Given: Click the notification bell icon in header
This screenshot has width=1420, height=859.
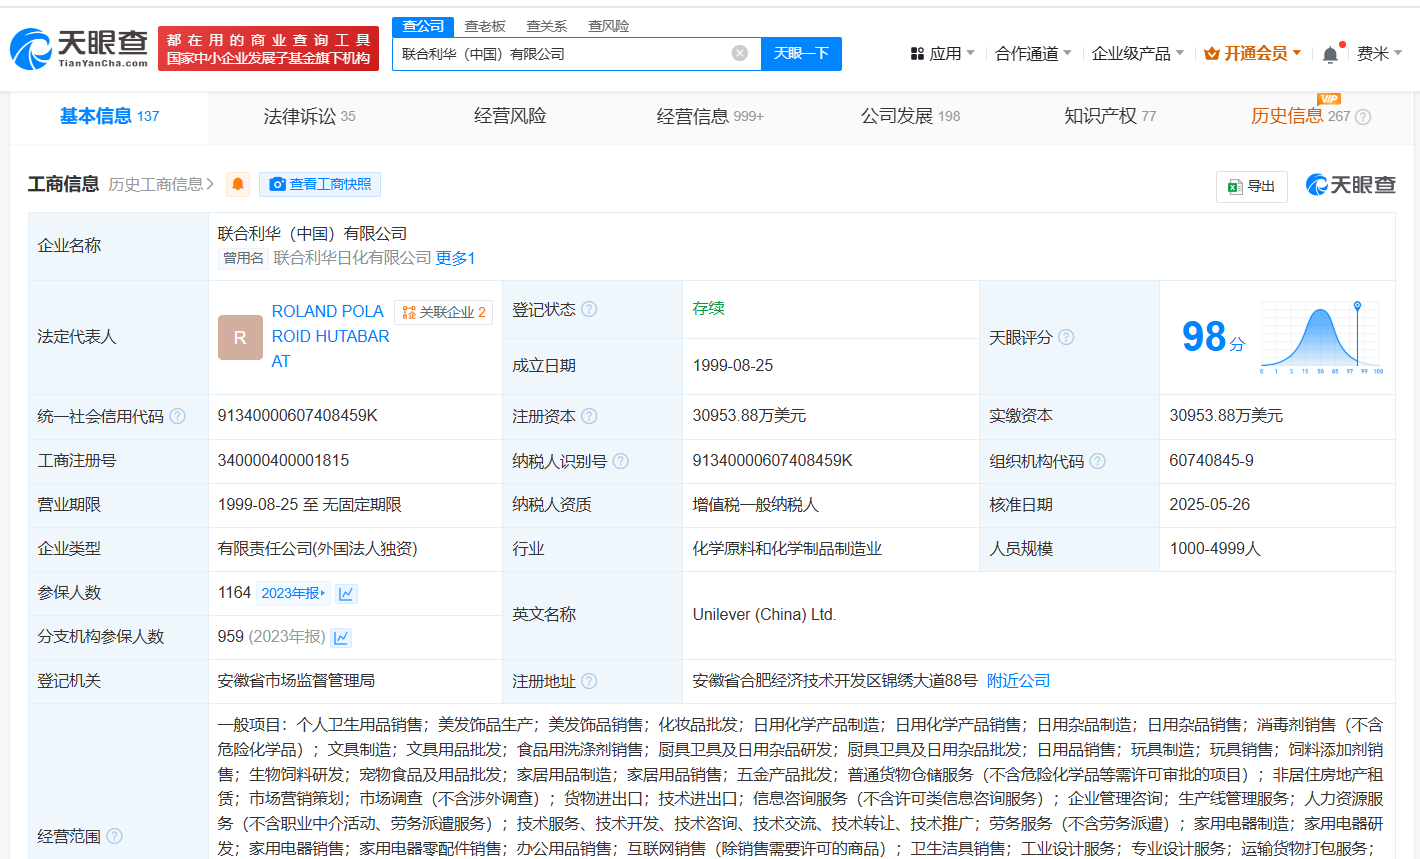Looking at the screenshot, I should point(1330,54).
